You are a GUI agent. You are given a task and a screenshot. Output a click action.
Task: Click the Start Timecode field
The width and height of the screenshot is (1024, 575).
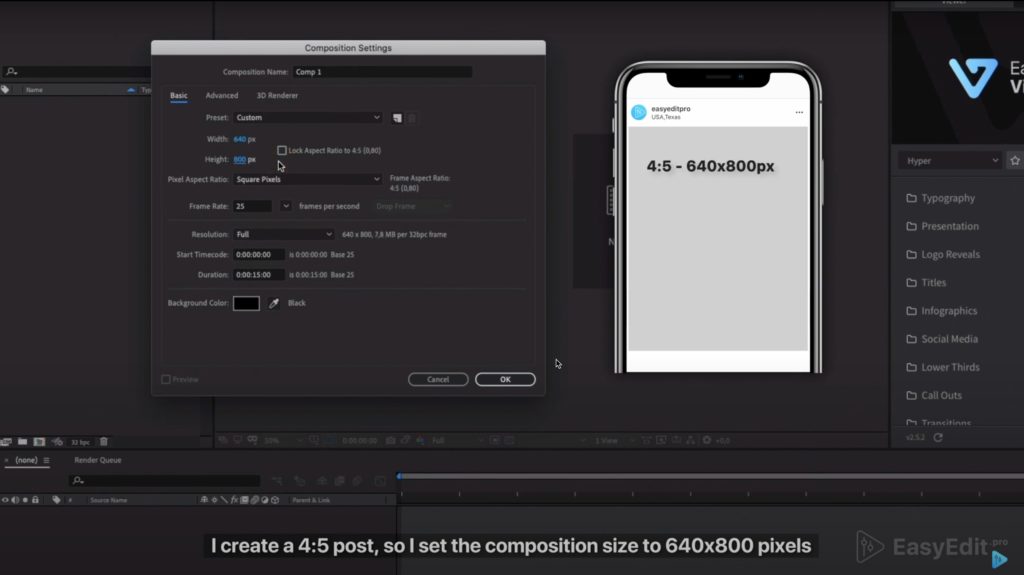(259, 254)
